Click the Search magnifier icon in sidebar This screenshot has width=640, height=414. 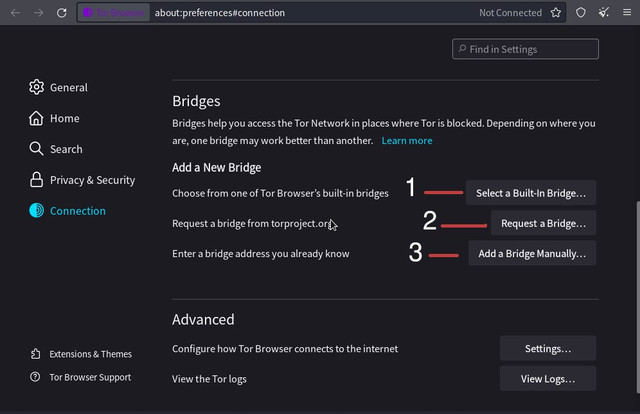click(x=36, y=149)
